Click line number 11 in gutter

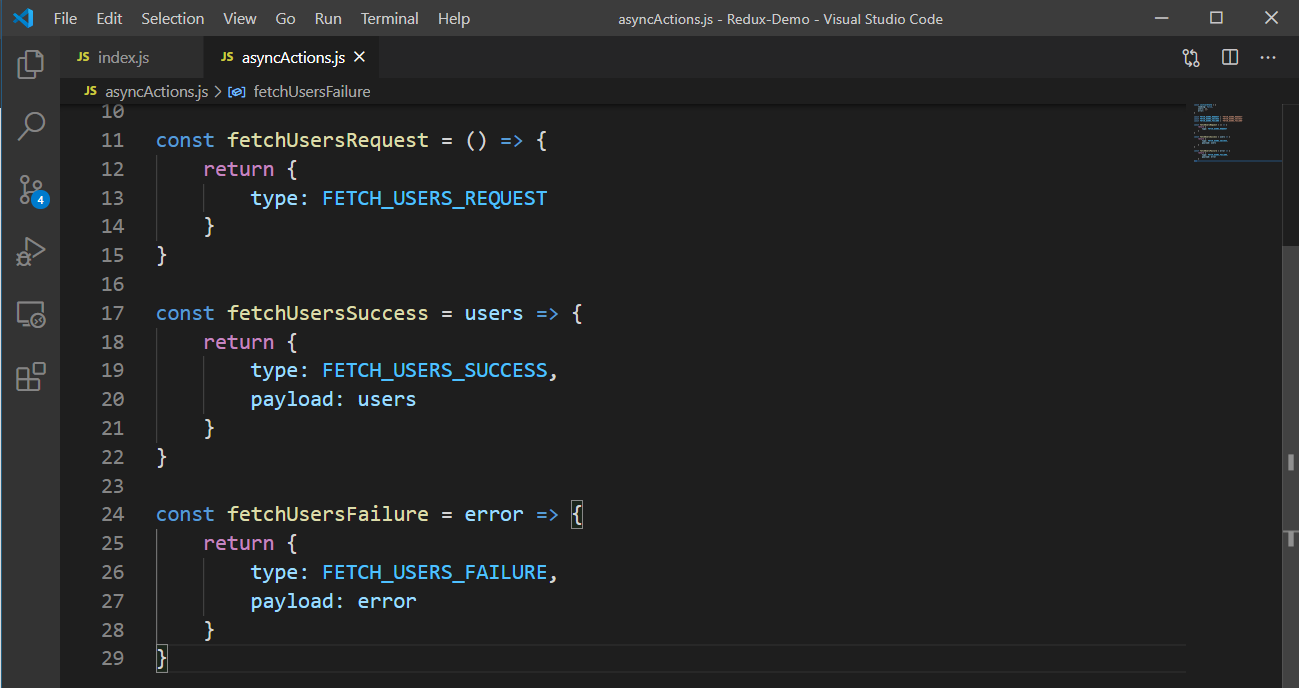point(113,140)
